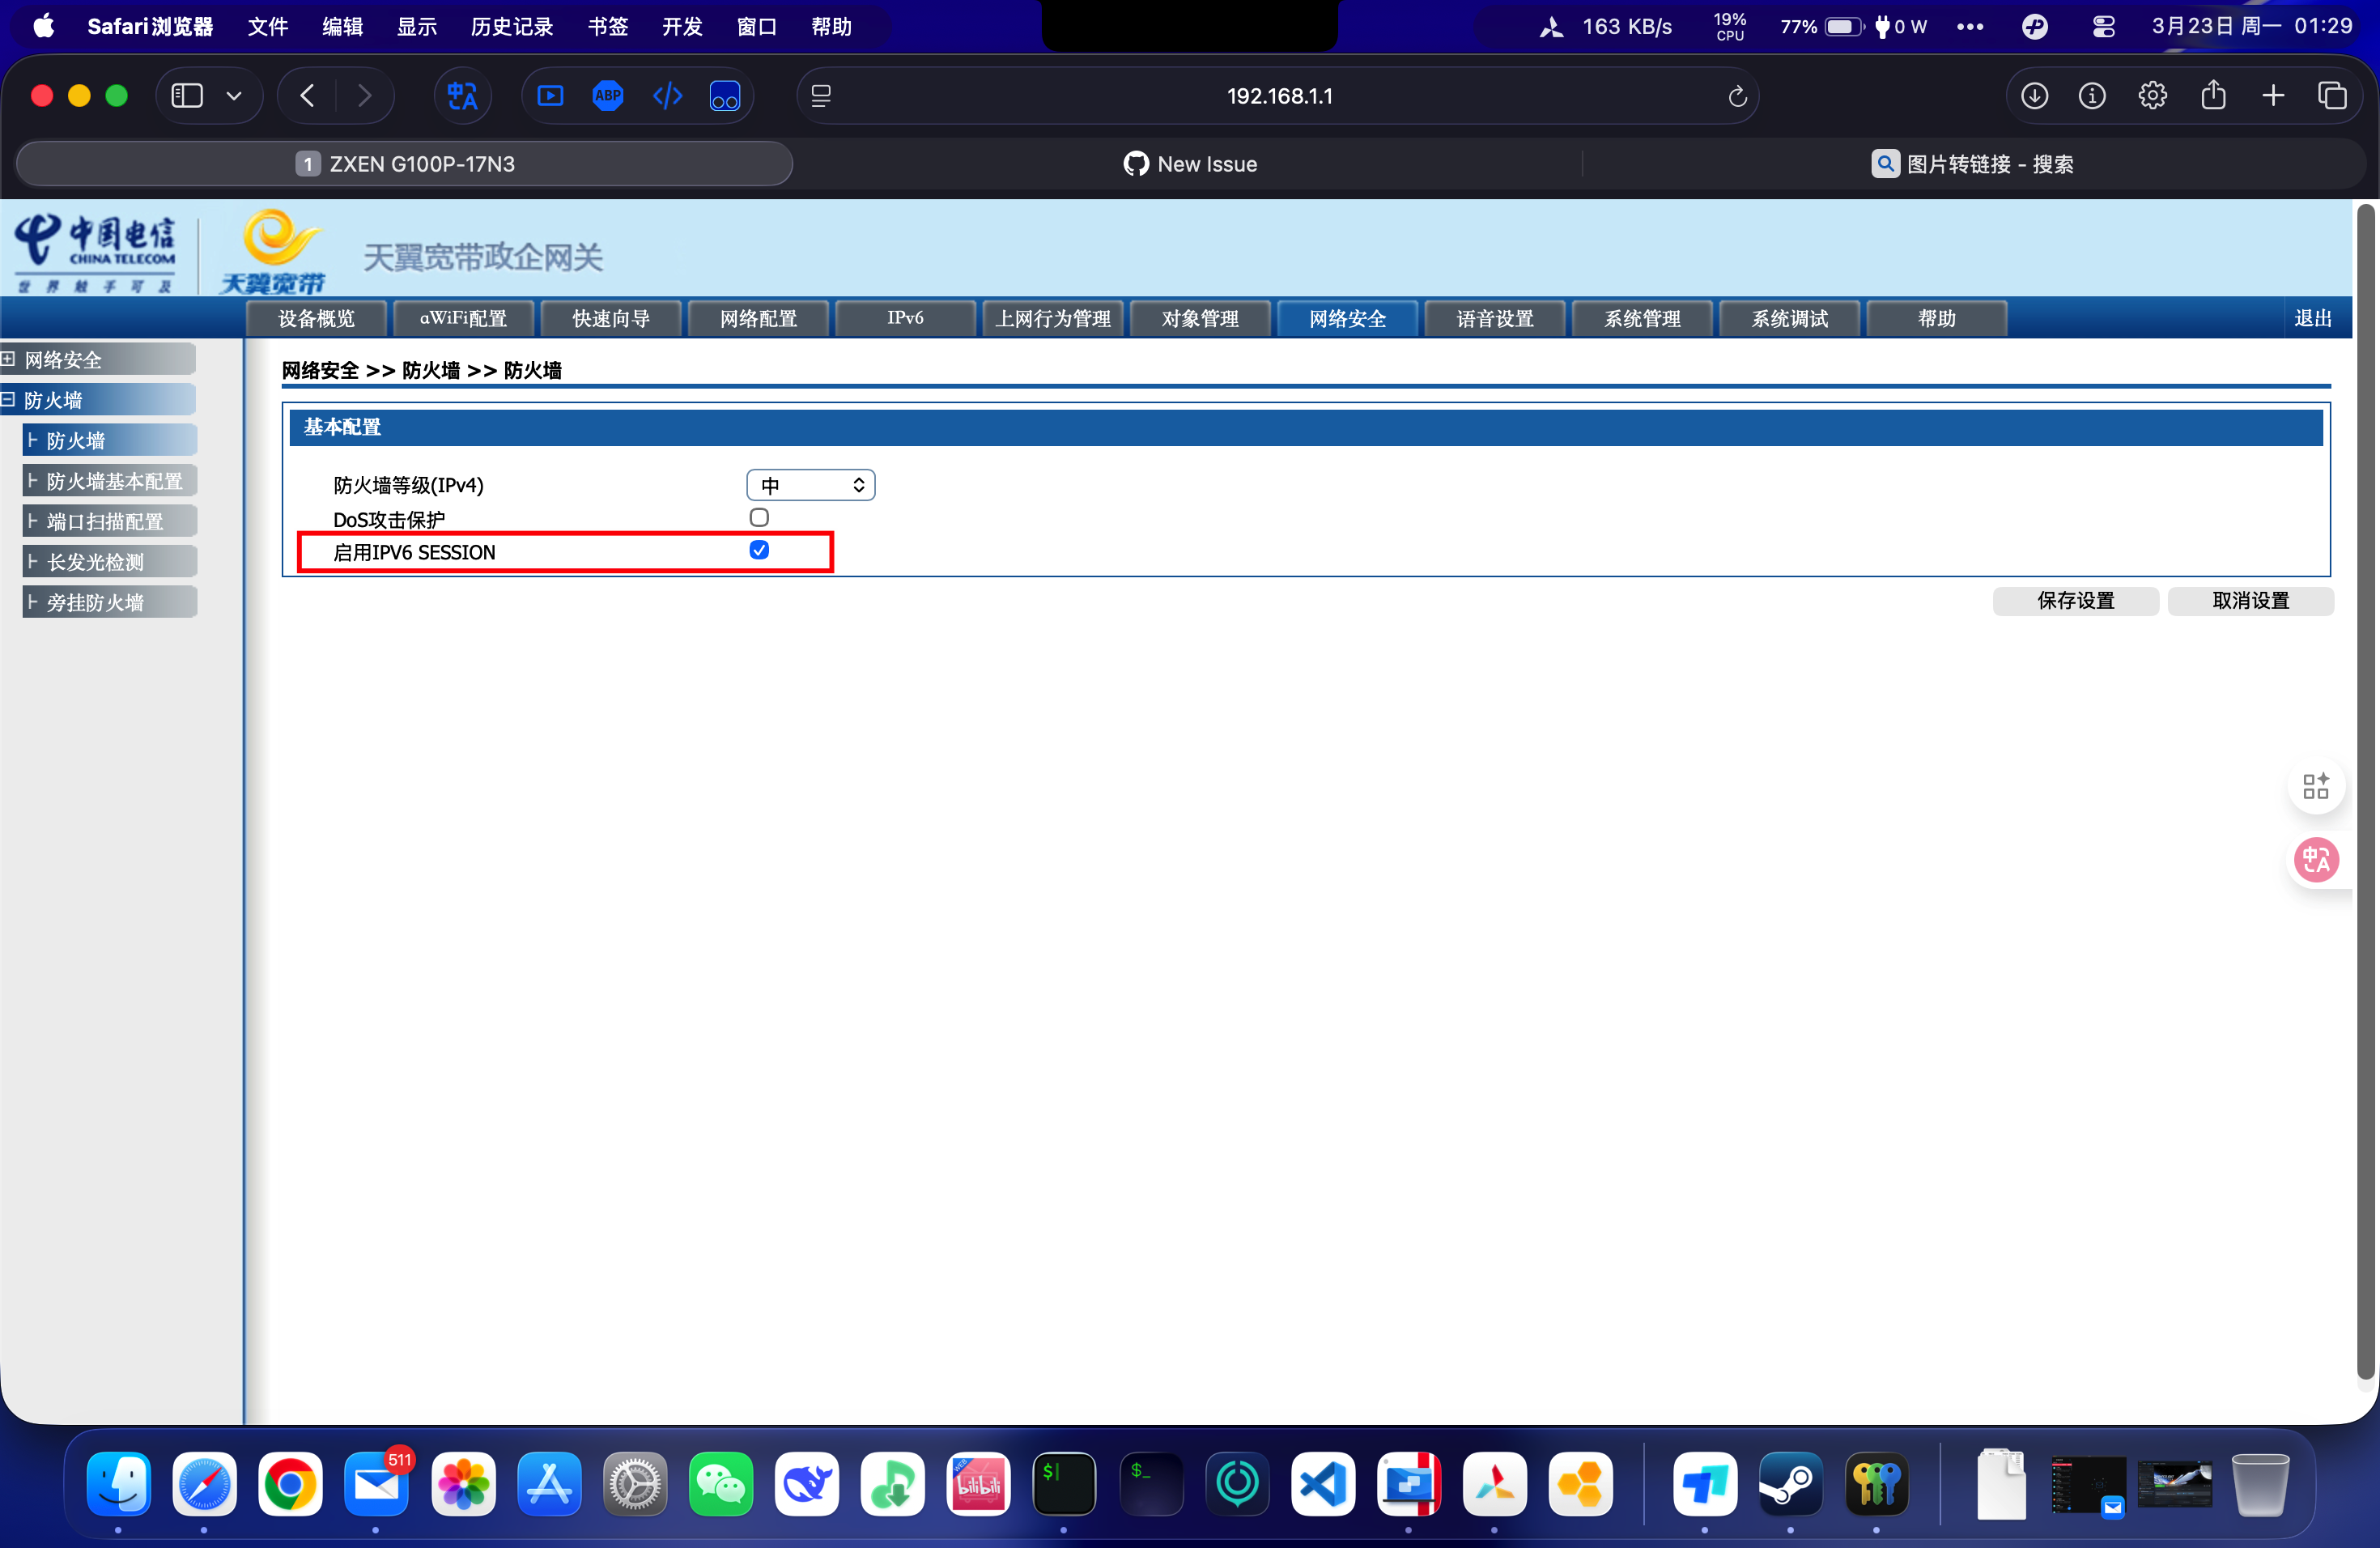Open Visual Studio Code from dock
Image resolution: width=2380 pixels, height=1548 pixels.
[1323, 1484]
